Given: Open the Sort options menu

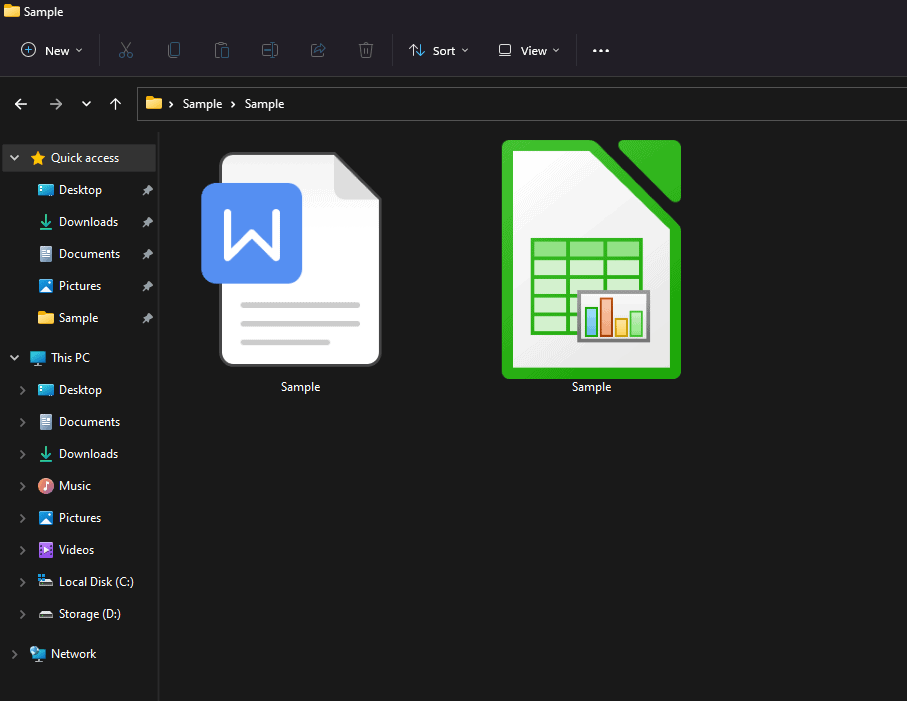Looking at the screenshot, I should pyautogui.click(x=439, y=50).
